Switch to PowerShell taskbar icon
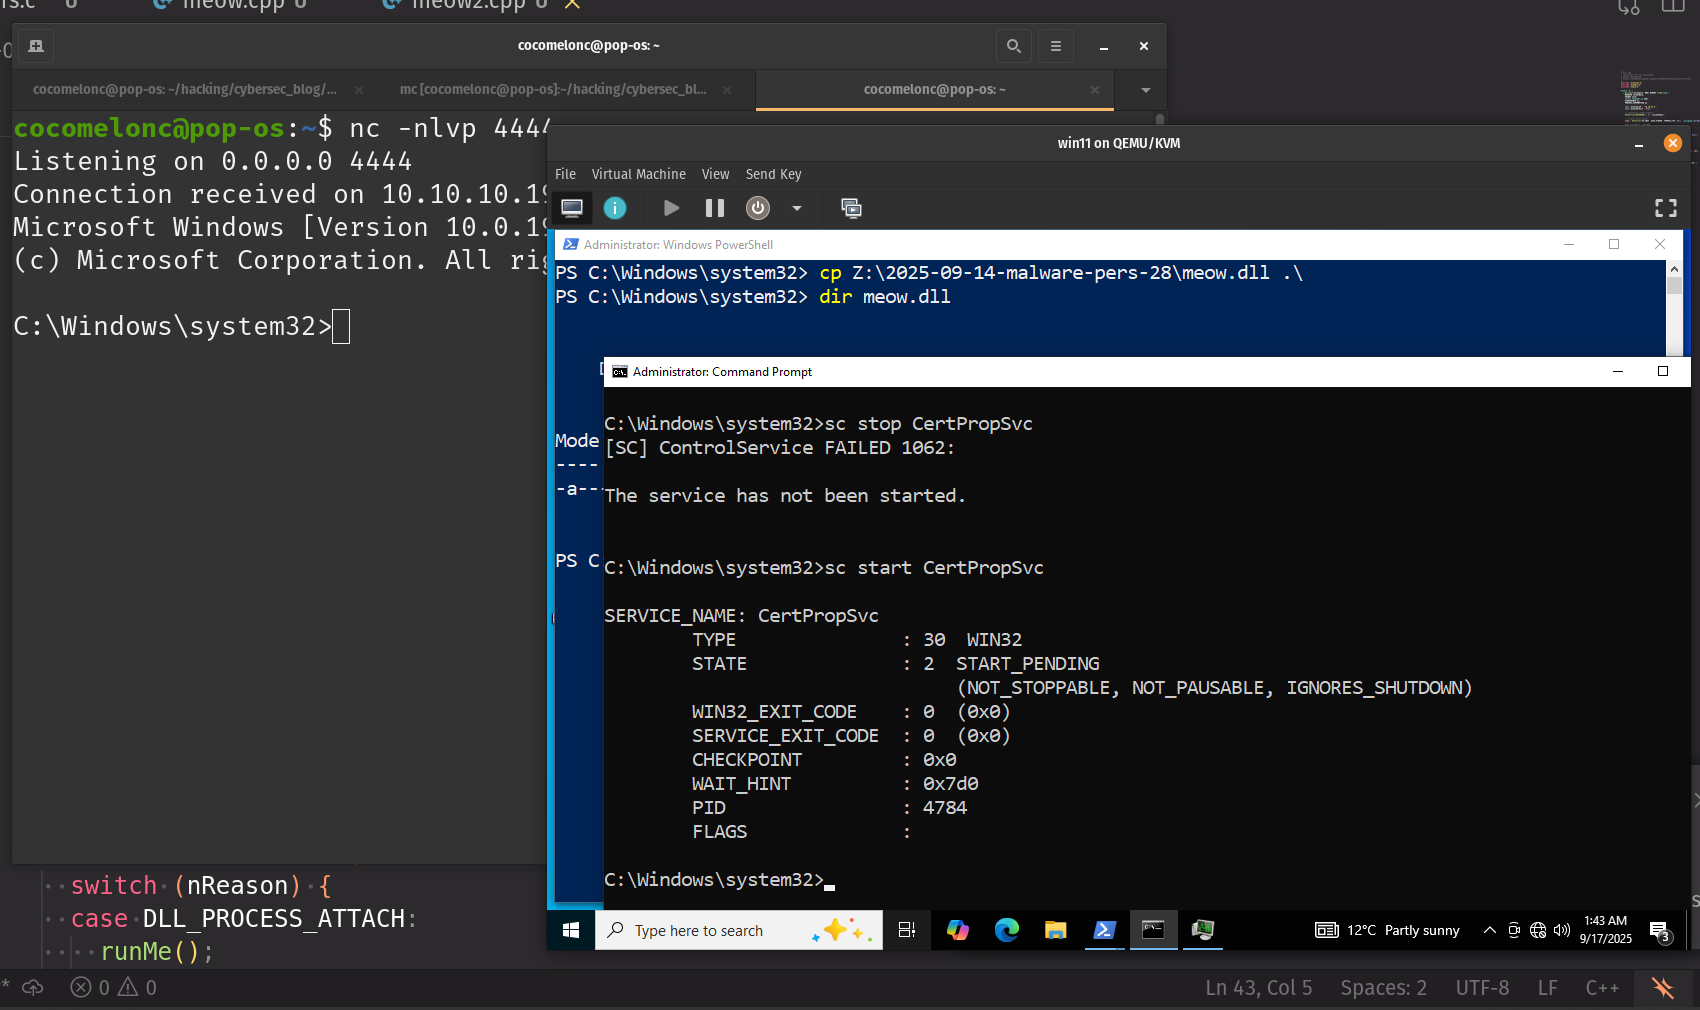This screenshot has height=1010, width=1700. coord(1104,930)
